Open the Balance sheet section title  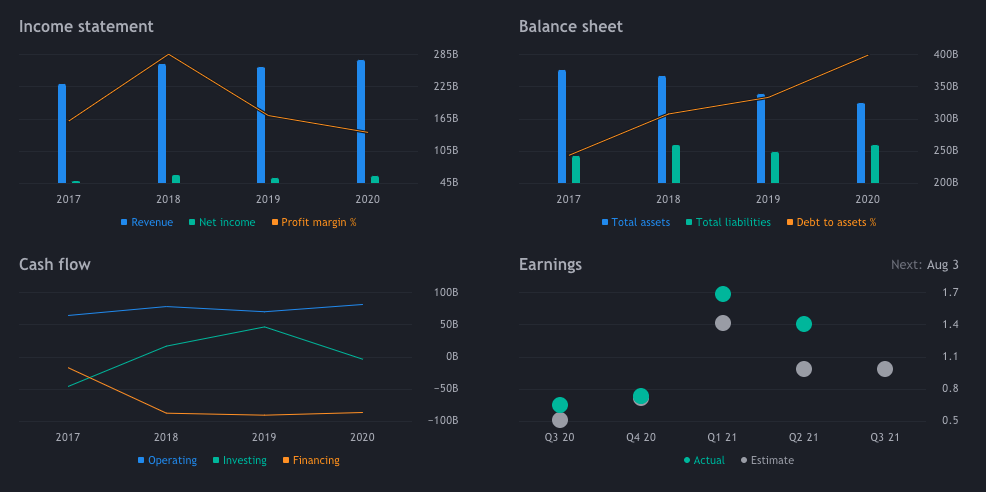[x=570, y=26]
